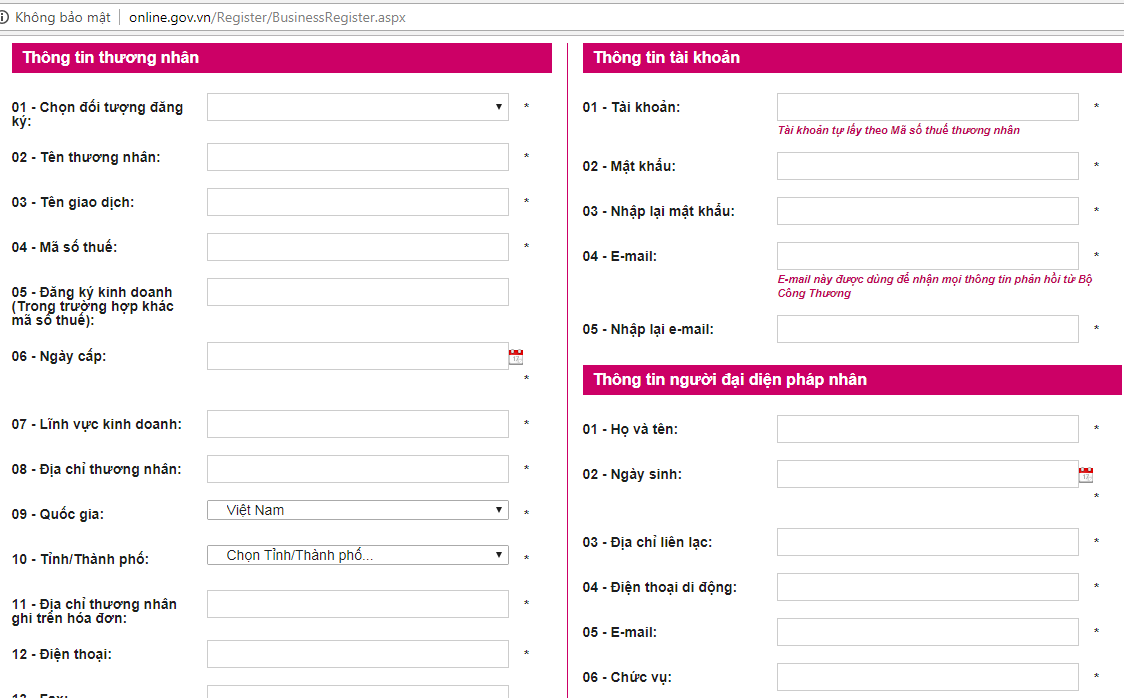The height and width of the screenshot is (698, 1132).
Task: Click the Tên thương nhân input field
Action: point(357,157)
